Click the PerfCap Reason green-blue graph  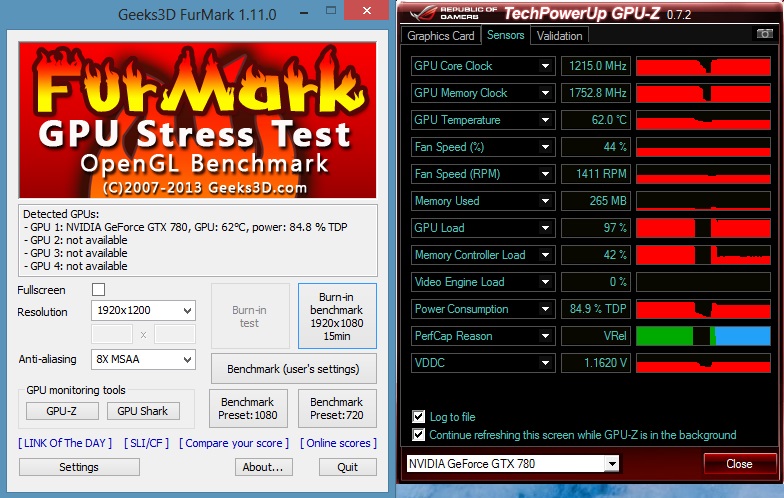(703, 336)
